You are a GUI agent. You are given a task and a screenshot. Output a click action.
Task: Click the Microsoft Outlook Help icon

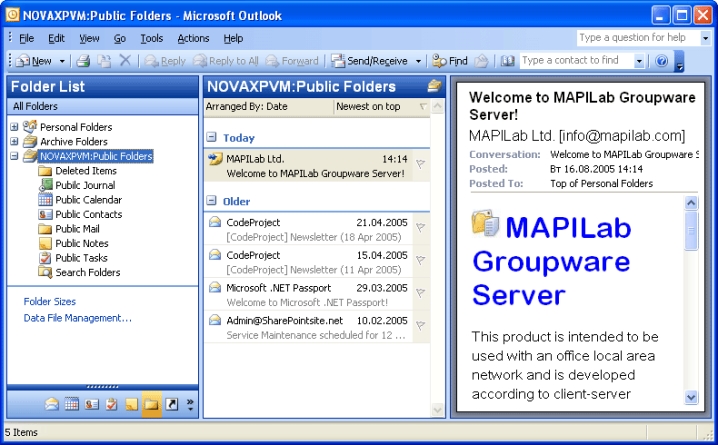click(661, 61)
